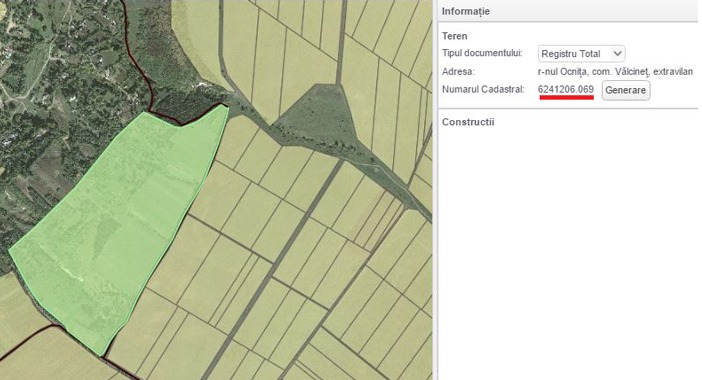This screenshot has height=380, width=702.
Task: Open the Tipul documentului dropdown showing Registru Total
Action: click(581, 54)
